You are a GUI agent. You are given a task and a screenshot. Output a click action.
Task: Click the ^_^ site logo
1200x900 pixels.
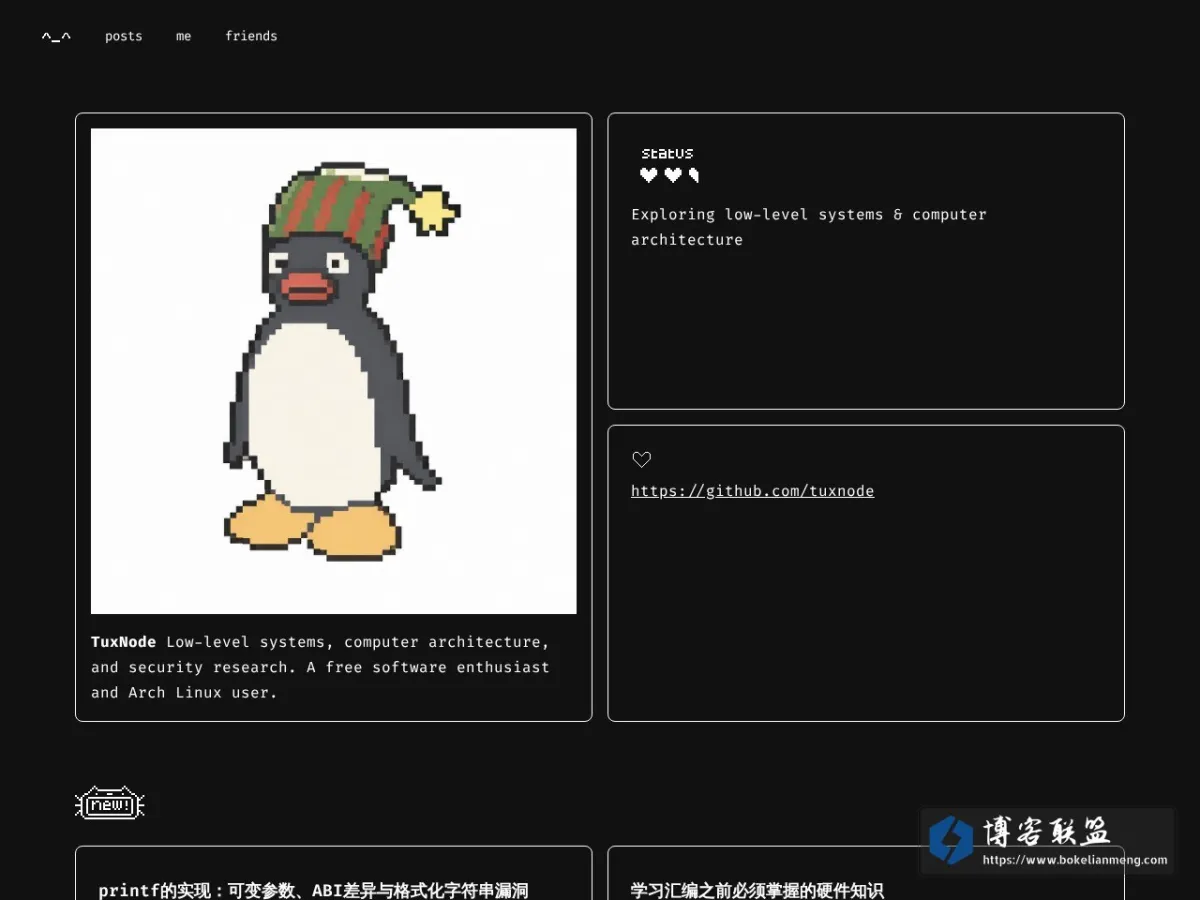point(56,36)
